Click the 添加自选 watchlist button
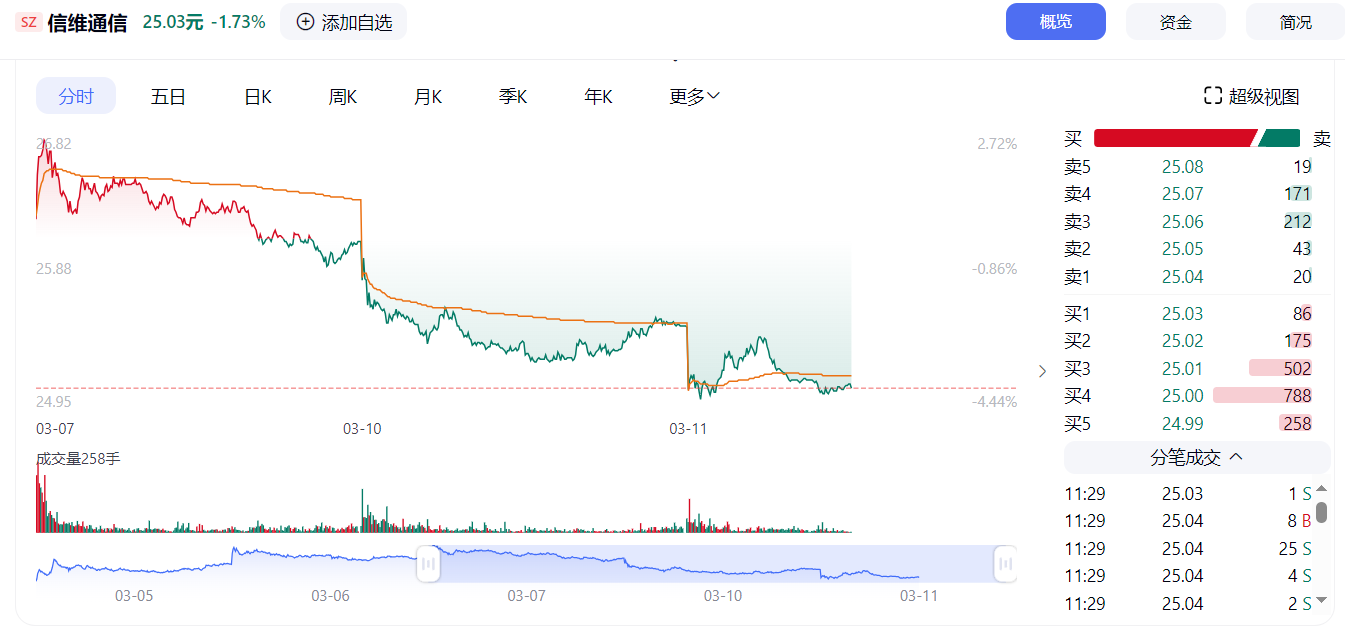This screenshot has height=635, width=1345. [343, 21]
